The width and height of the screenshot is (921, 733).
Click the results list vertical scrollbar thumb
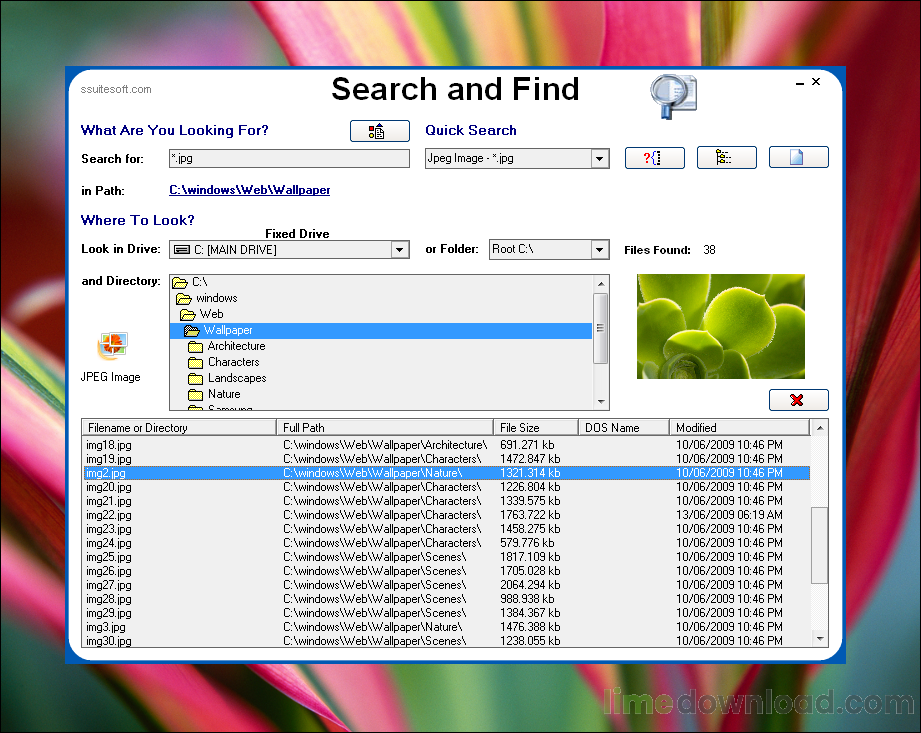[819, 545]
